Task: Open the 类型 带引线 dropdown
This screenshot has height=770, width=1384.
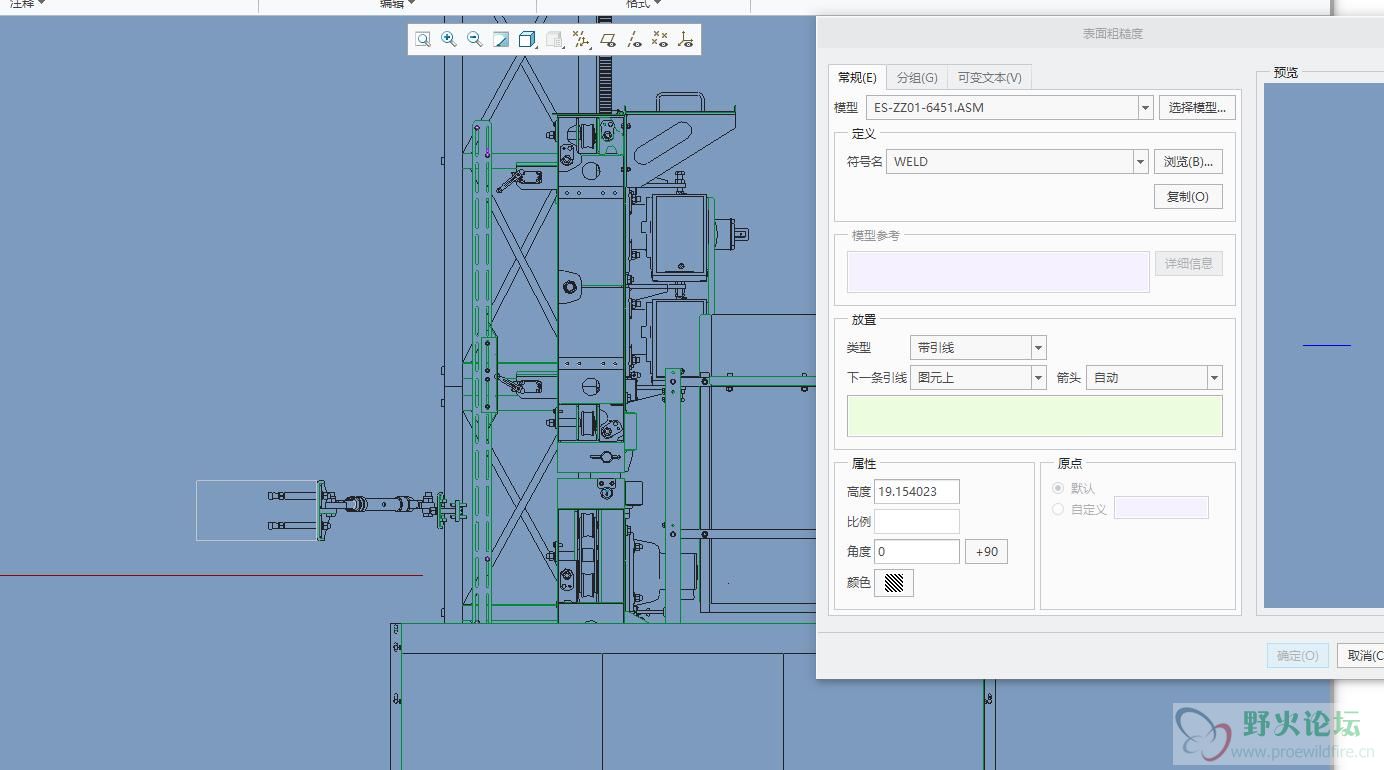Action: [1038, 347]
